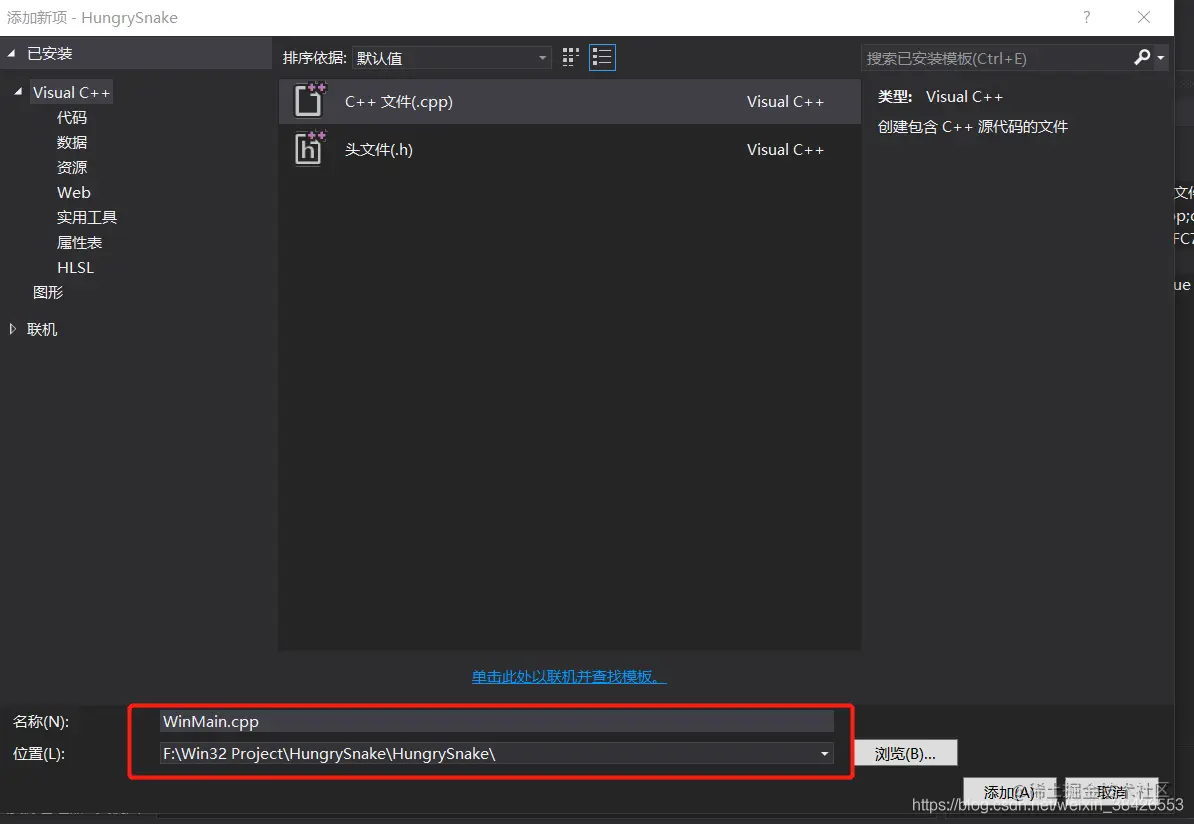Click 单击此处以联机并查找模板 link
Image resolution: width=1194 pixels, height=824 pixels.
point(569,677)
